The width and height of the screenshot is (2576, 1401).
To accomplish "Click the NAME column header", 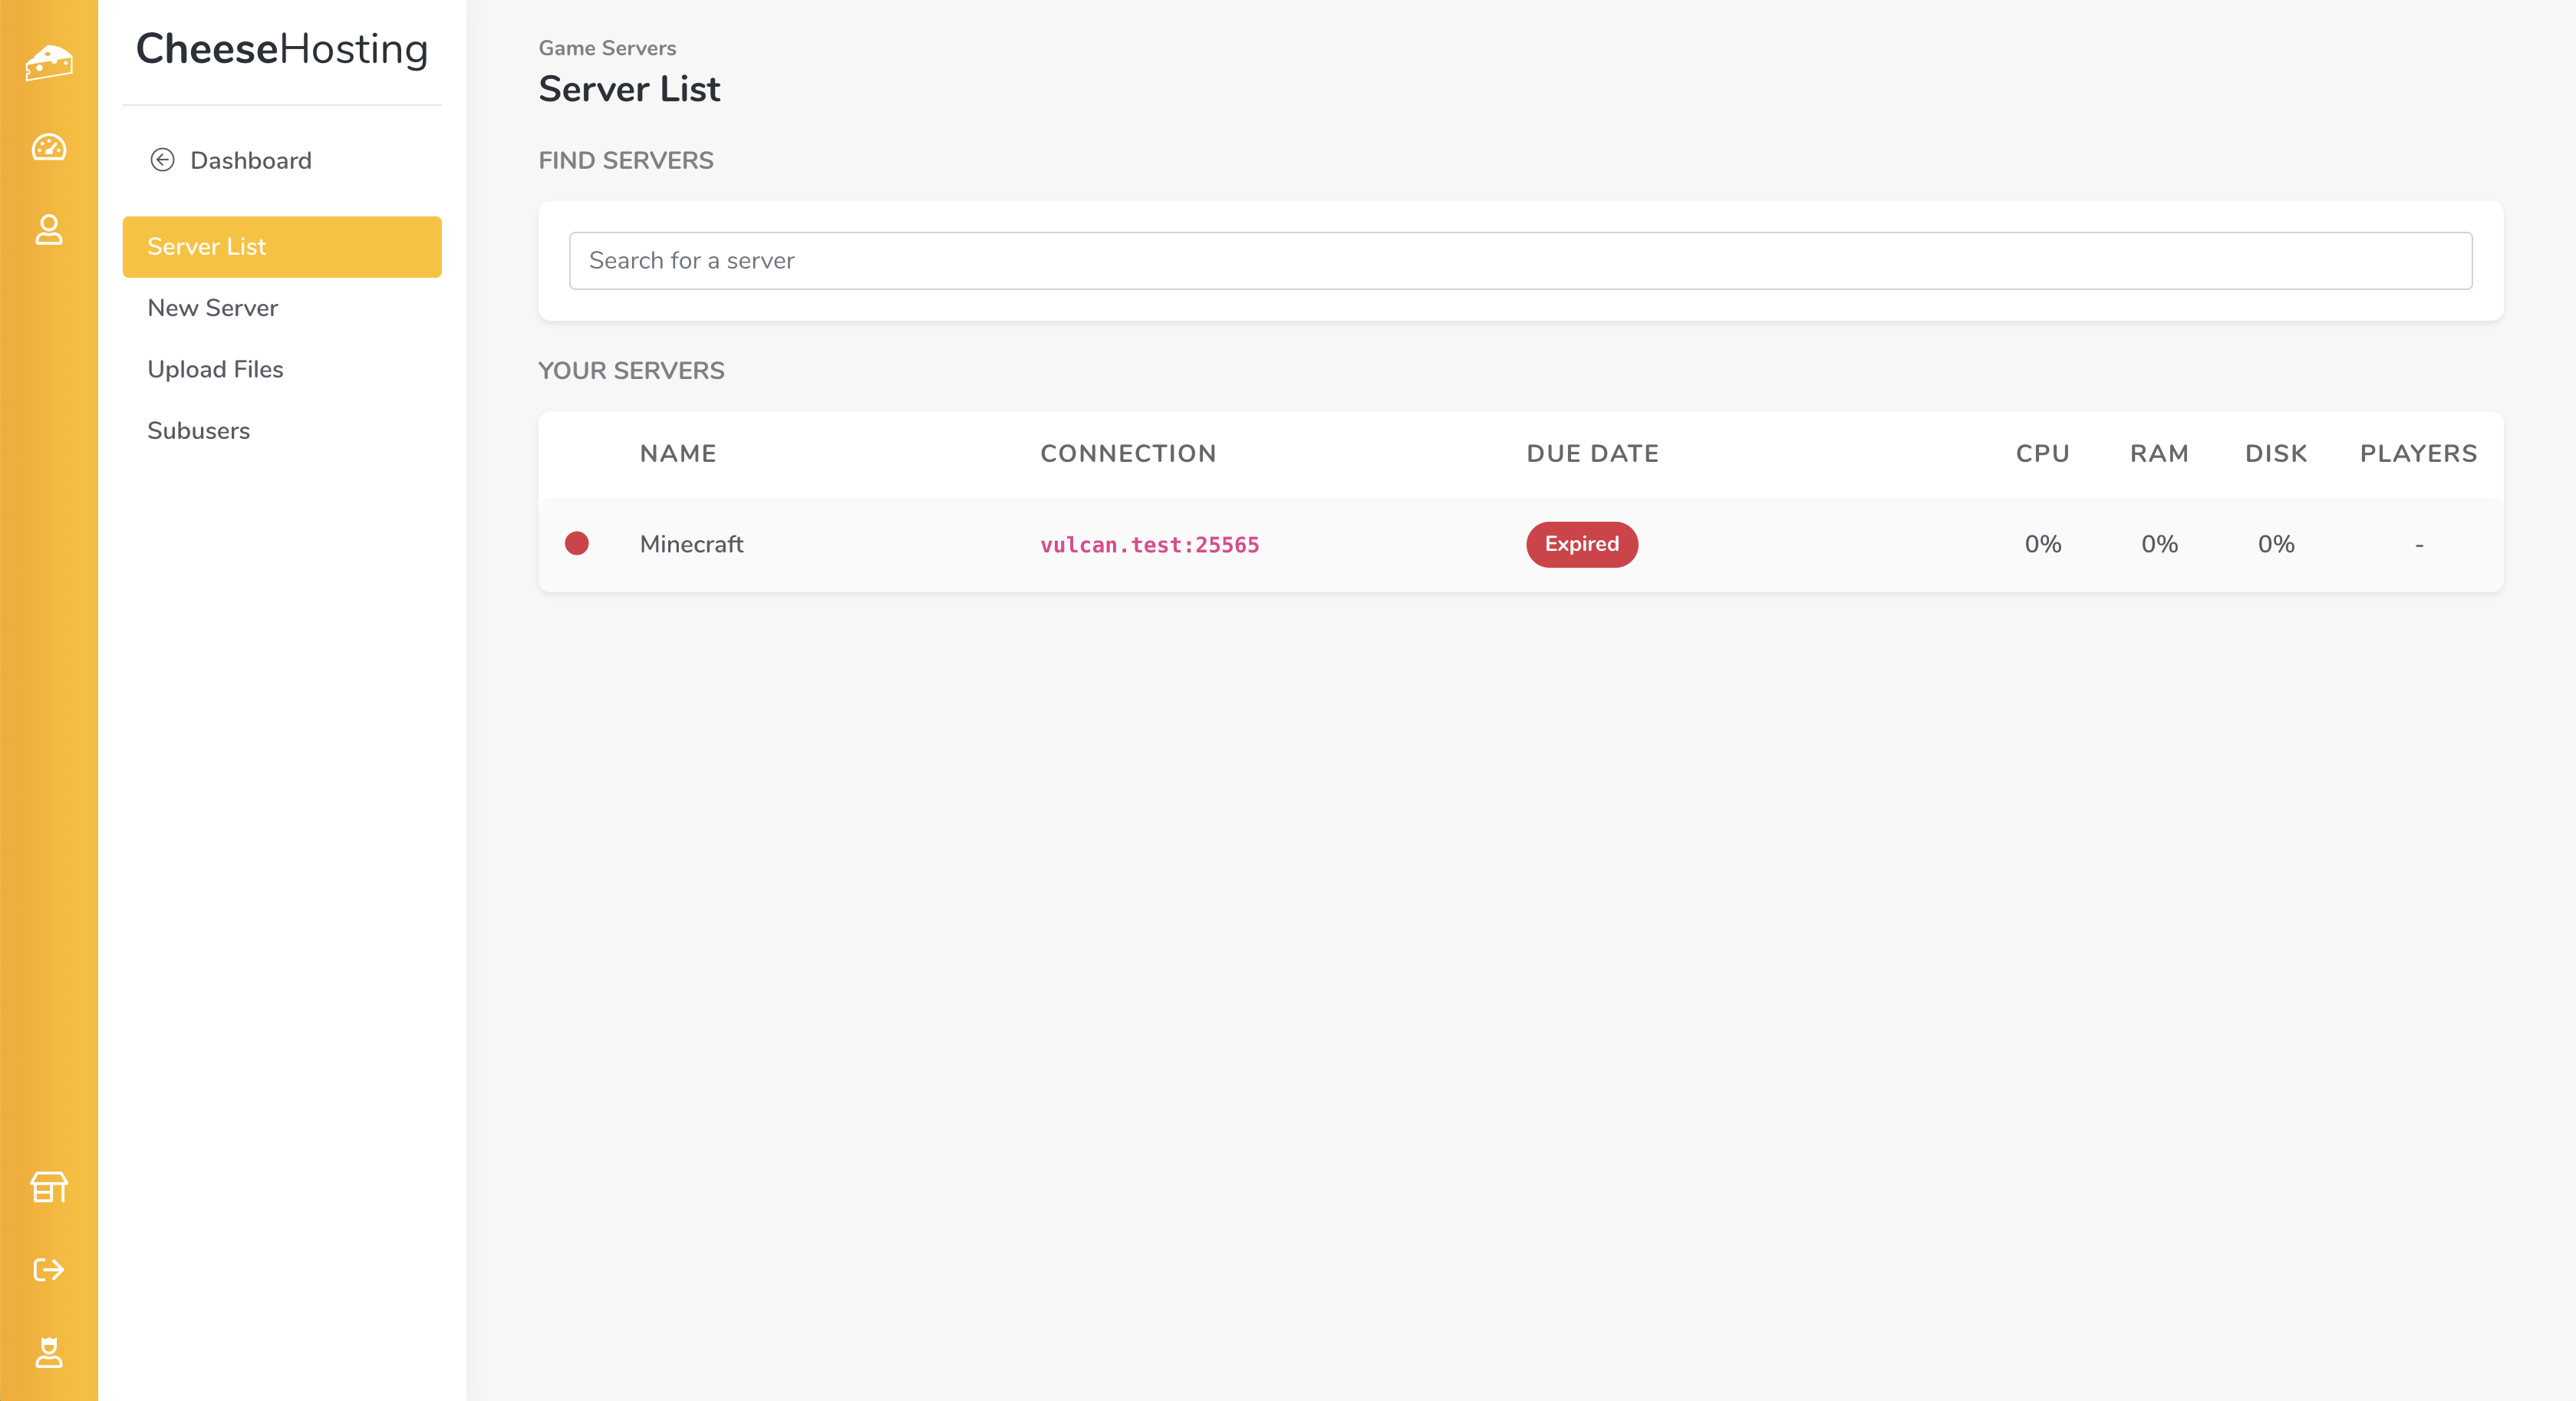I will click(x=677, y=453).
